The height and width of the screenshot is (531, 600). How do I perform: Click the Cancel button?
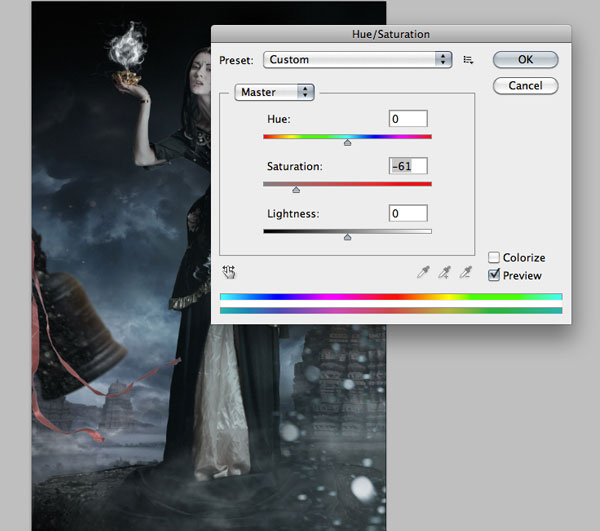[525, 86]
